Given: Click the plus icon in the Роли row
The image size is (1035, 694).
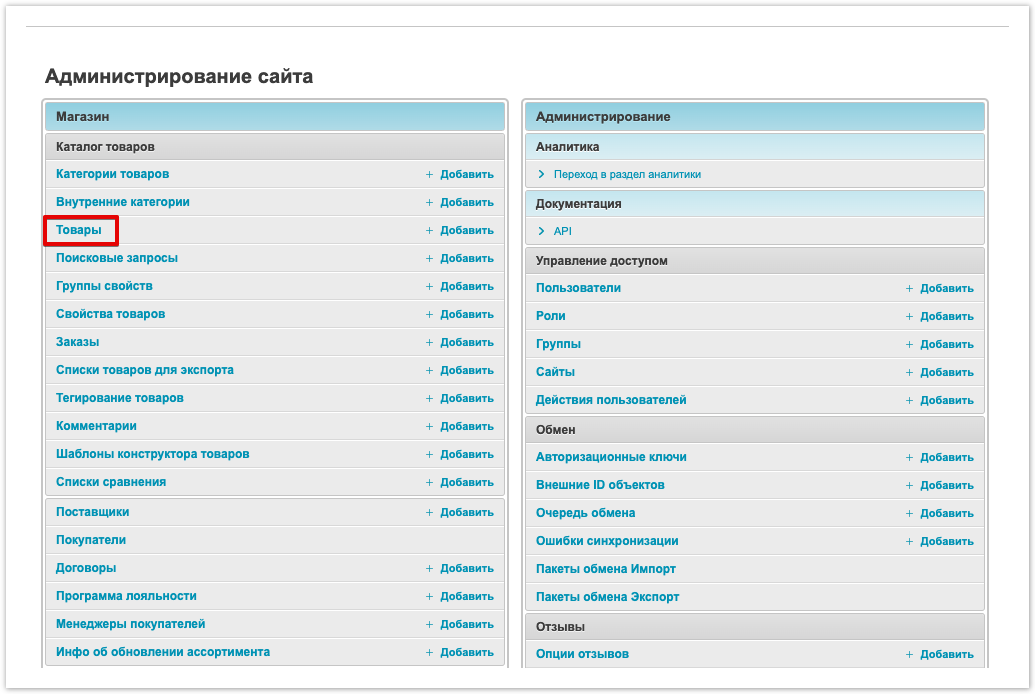Looking at the screenshot, I should (x=910, y=316).
